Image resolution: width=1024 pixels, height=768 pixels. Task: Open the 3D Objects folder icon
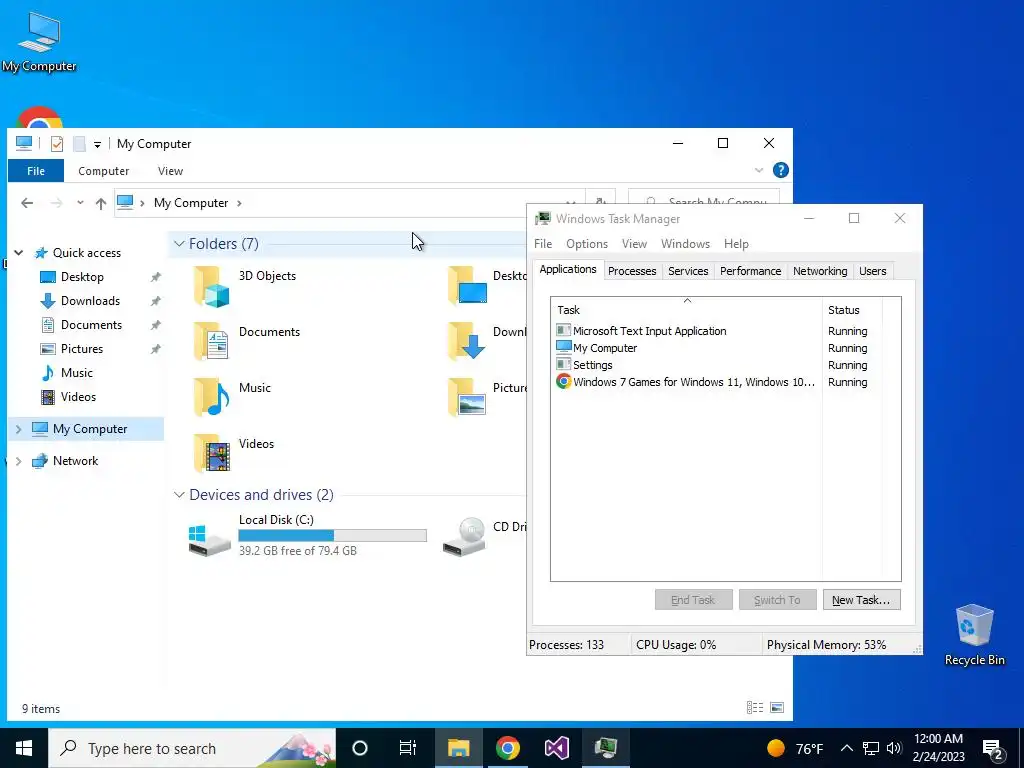(x=211, y=286)
